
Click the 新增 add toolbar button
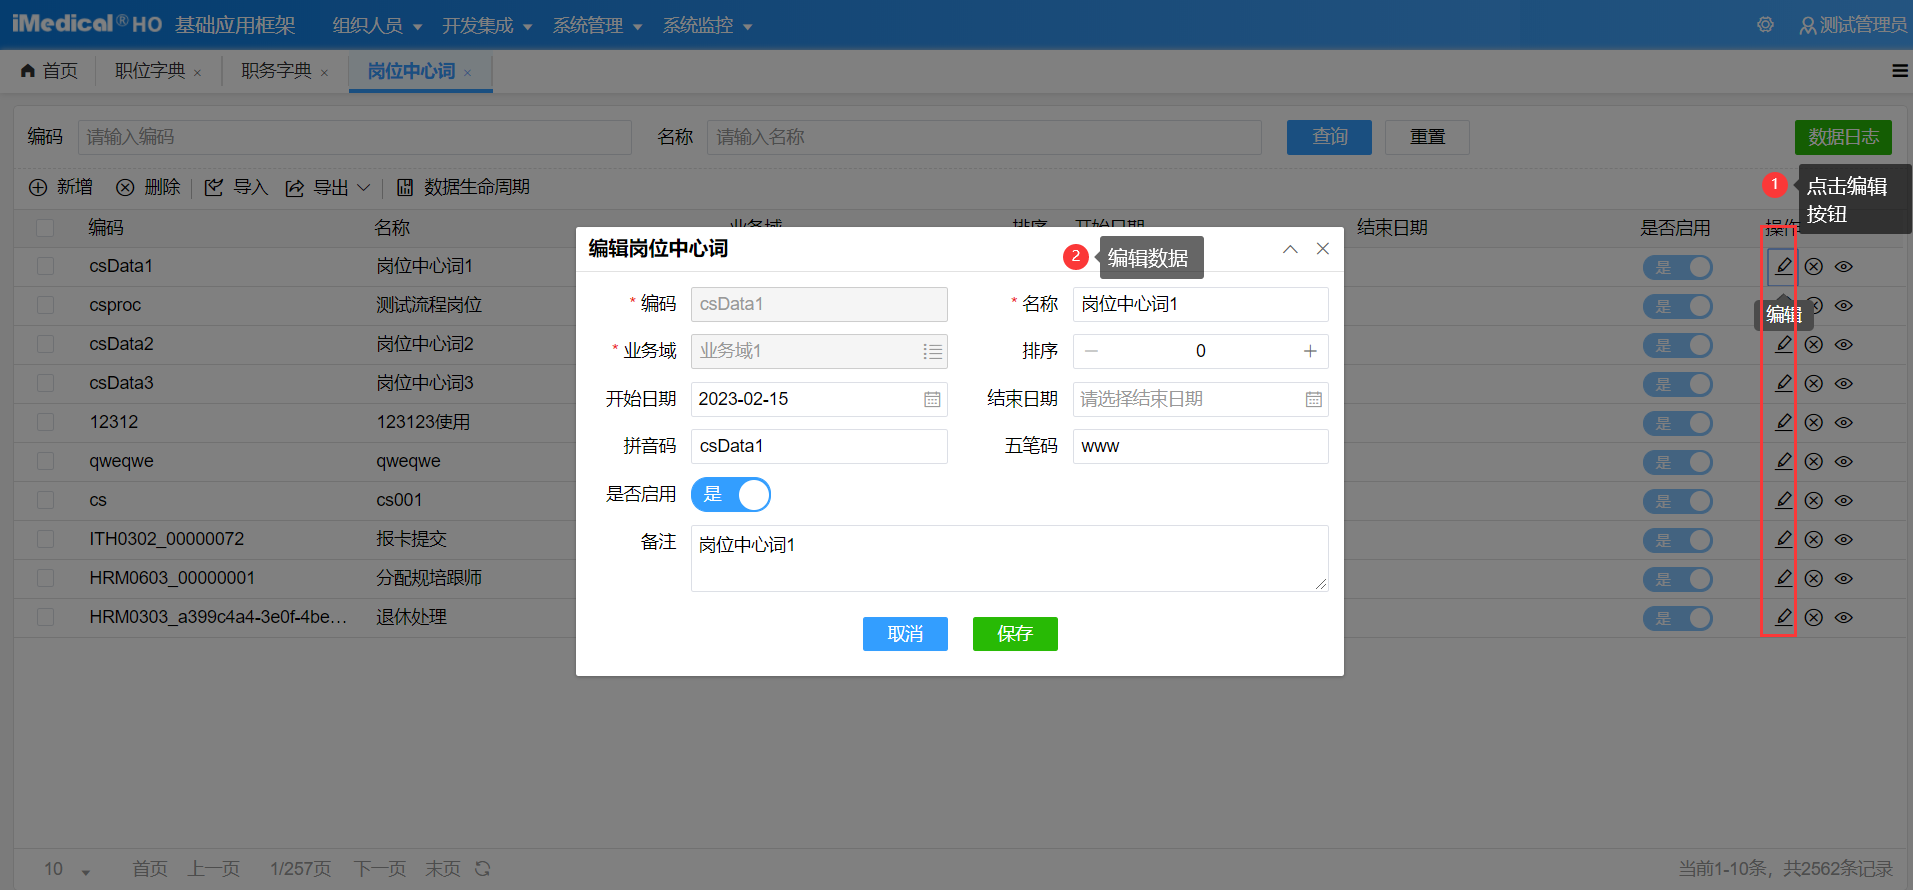60,187
